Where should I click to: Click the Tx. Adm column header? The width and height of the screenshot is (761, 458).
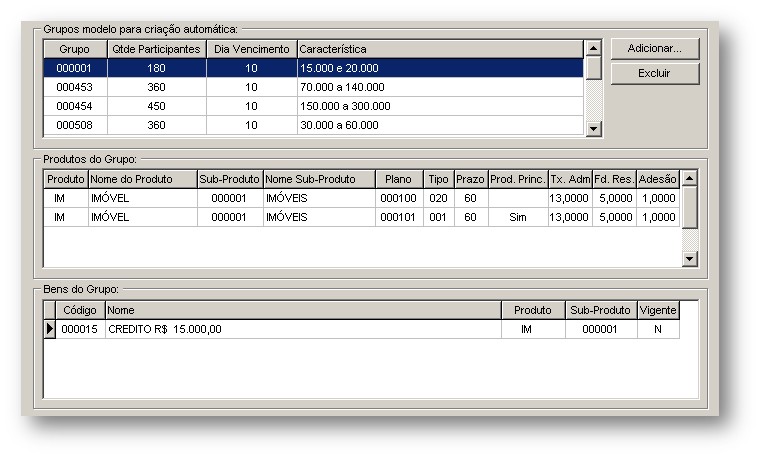(570, 179)
